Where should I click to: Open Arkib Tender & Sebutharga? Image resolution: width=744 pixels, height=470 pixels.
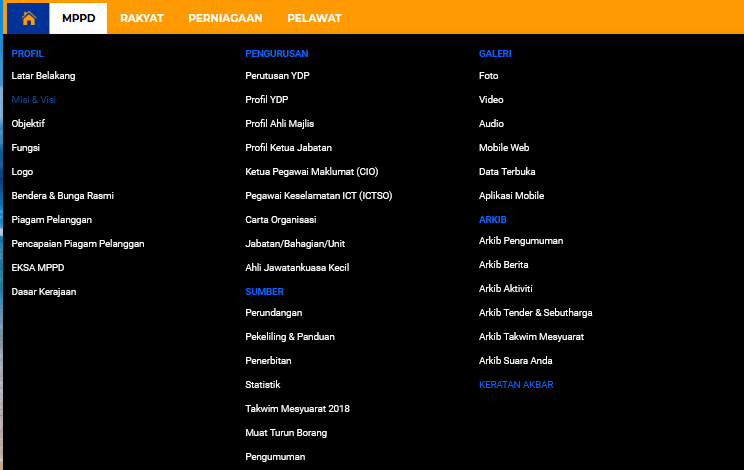click(x=535, y=313)
